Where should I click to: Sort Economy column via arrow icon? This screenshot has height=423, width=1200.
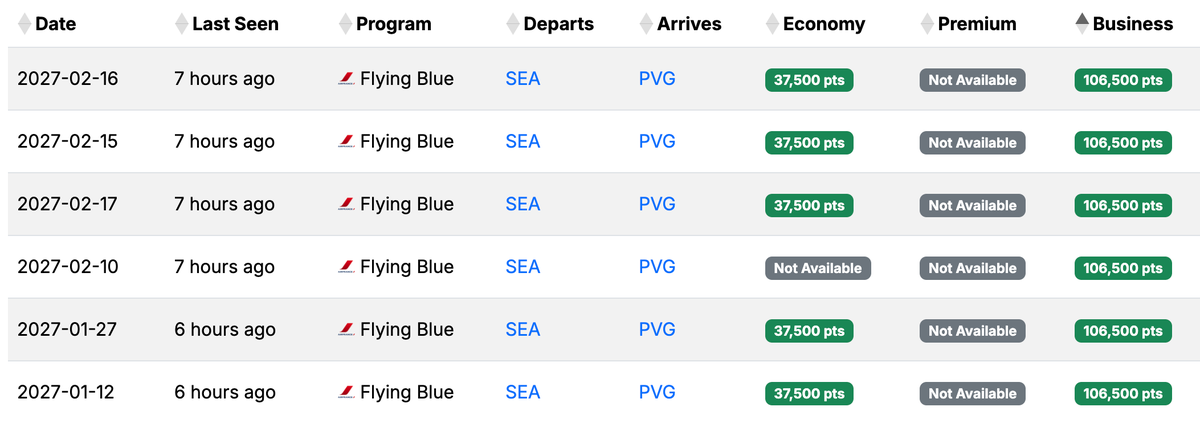pyautogui.click(x=772, y=24)
